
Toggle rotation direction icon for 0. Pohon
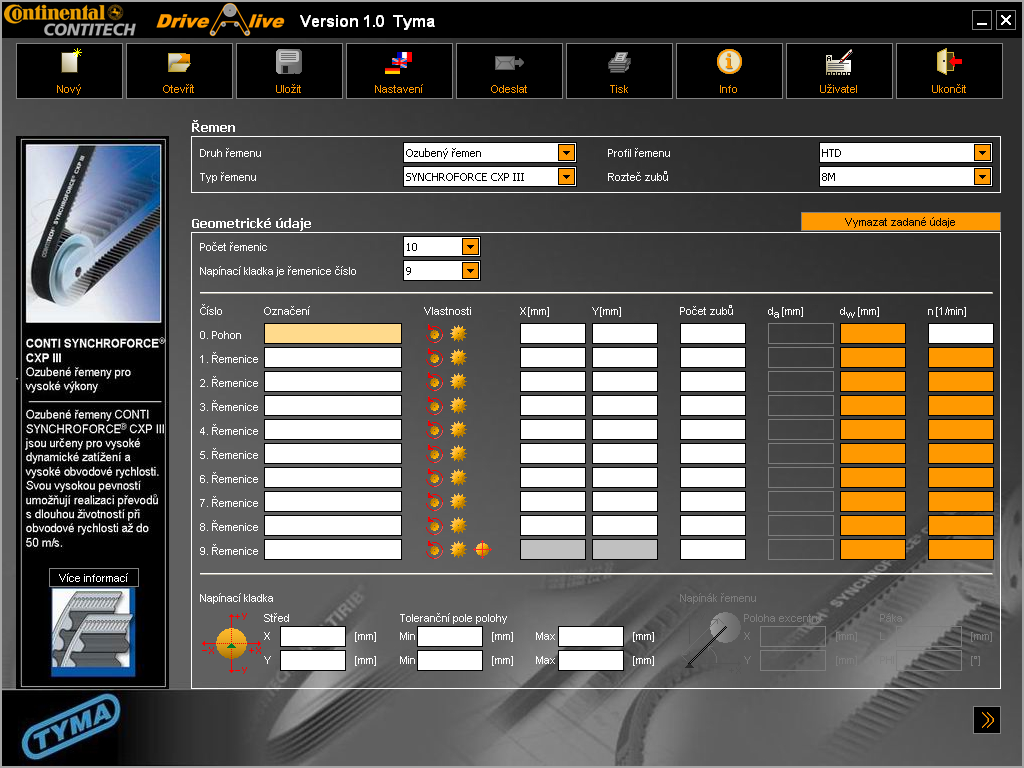[x=434, y=334]
